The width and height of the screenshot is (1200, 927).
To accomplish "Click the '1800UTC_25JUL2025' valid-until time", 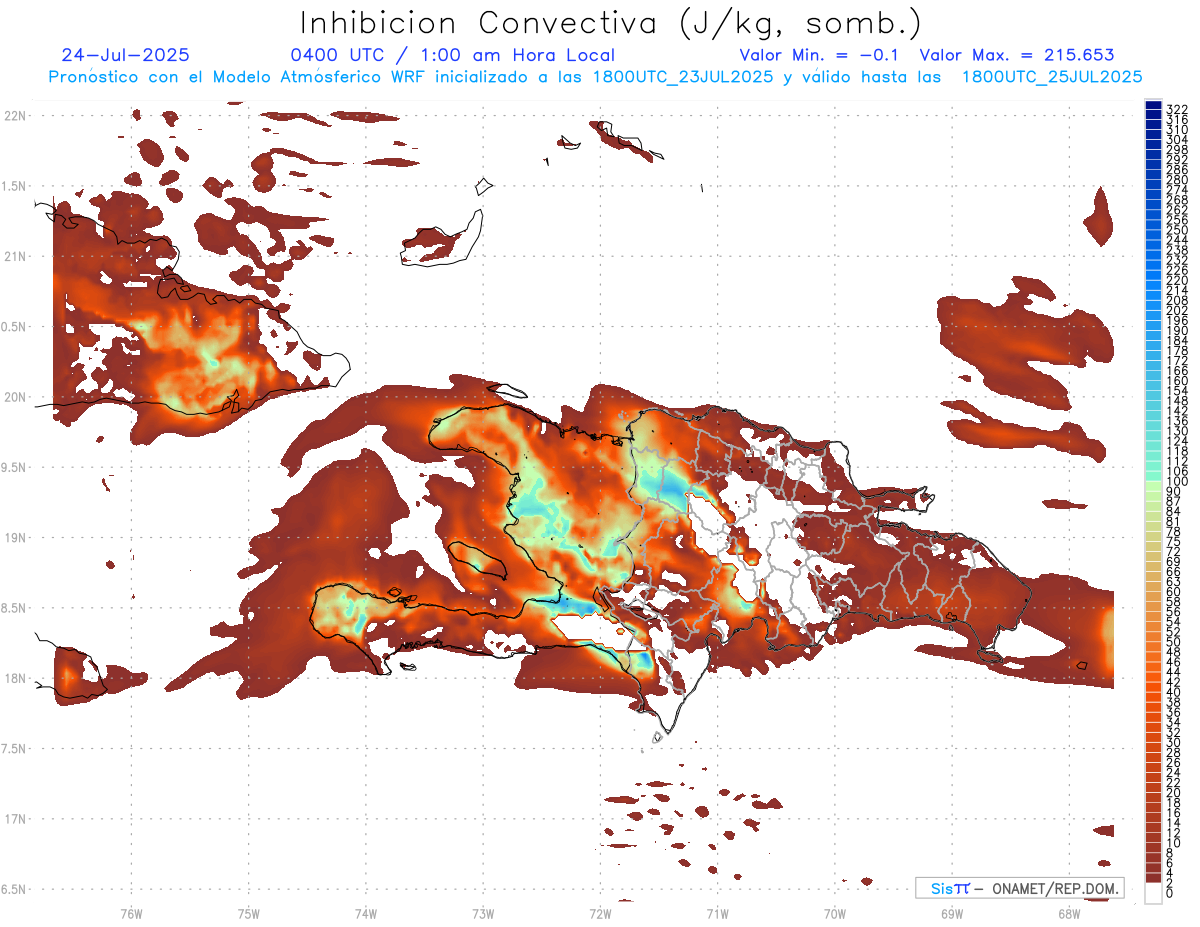I will point(1051,77).
